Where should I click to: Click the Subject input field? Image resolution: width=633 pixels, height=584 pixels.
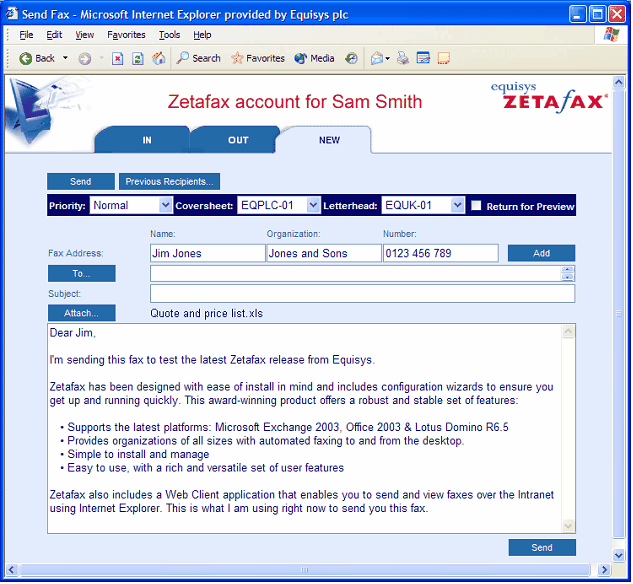pyautogui.click(x=362, y=294)
